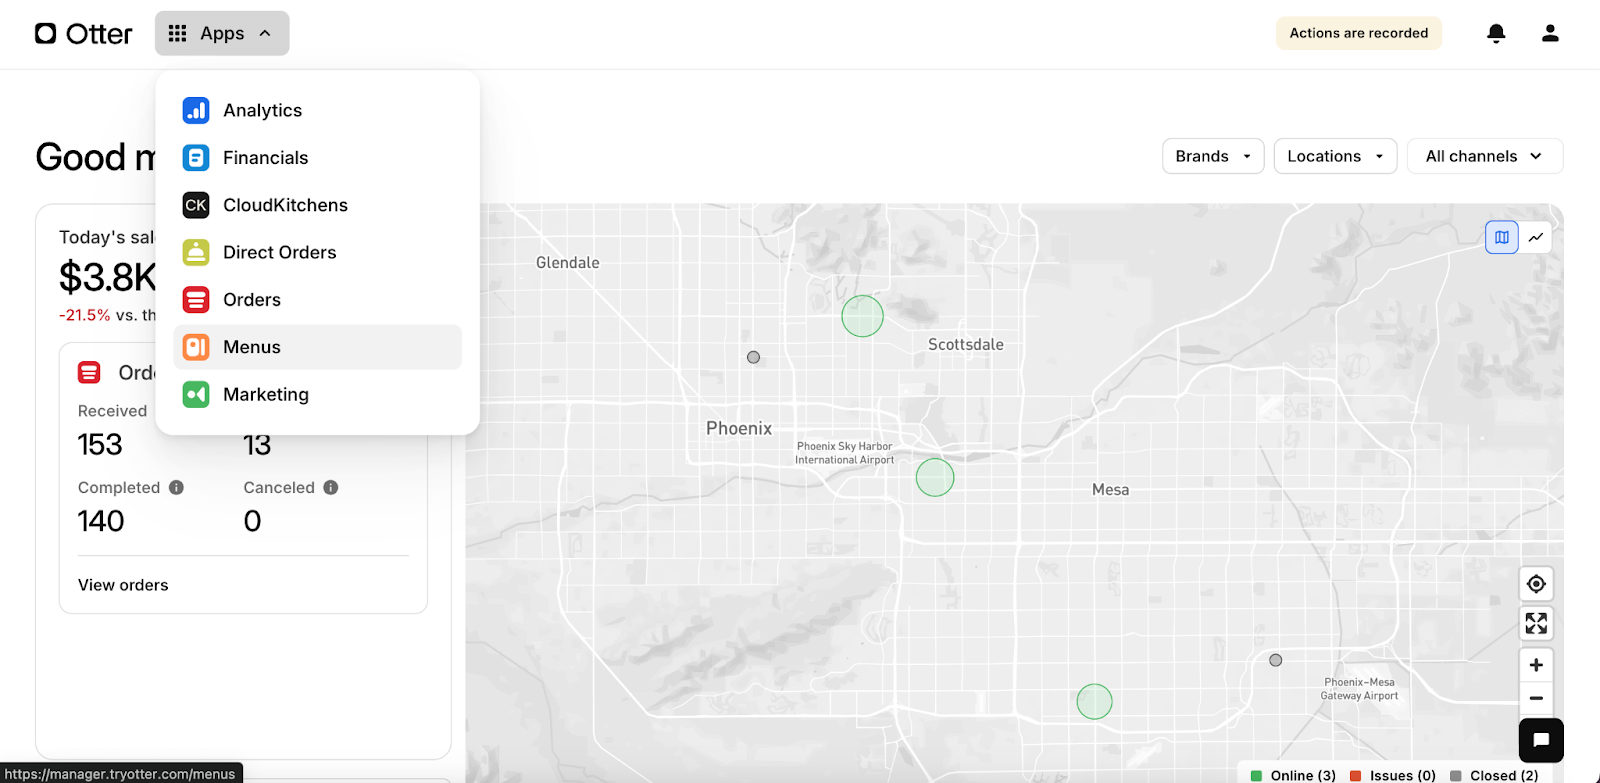Viewport: 1600px width, 783px height.
Task: Open the user account profile icon
Action: click(1550, 33)
